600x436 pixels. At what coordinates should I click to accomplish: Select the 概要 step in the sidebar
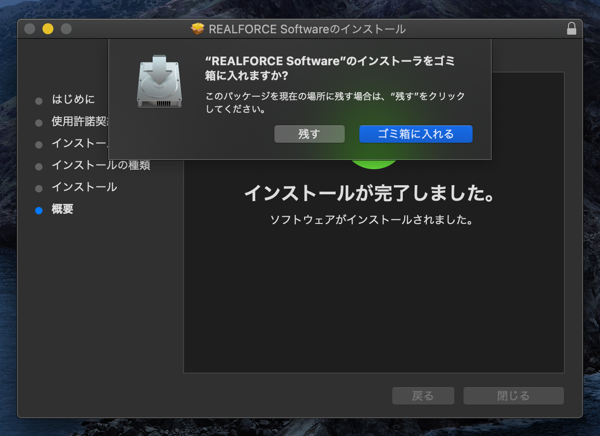(62, 209)
